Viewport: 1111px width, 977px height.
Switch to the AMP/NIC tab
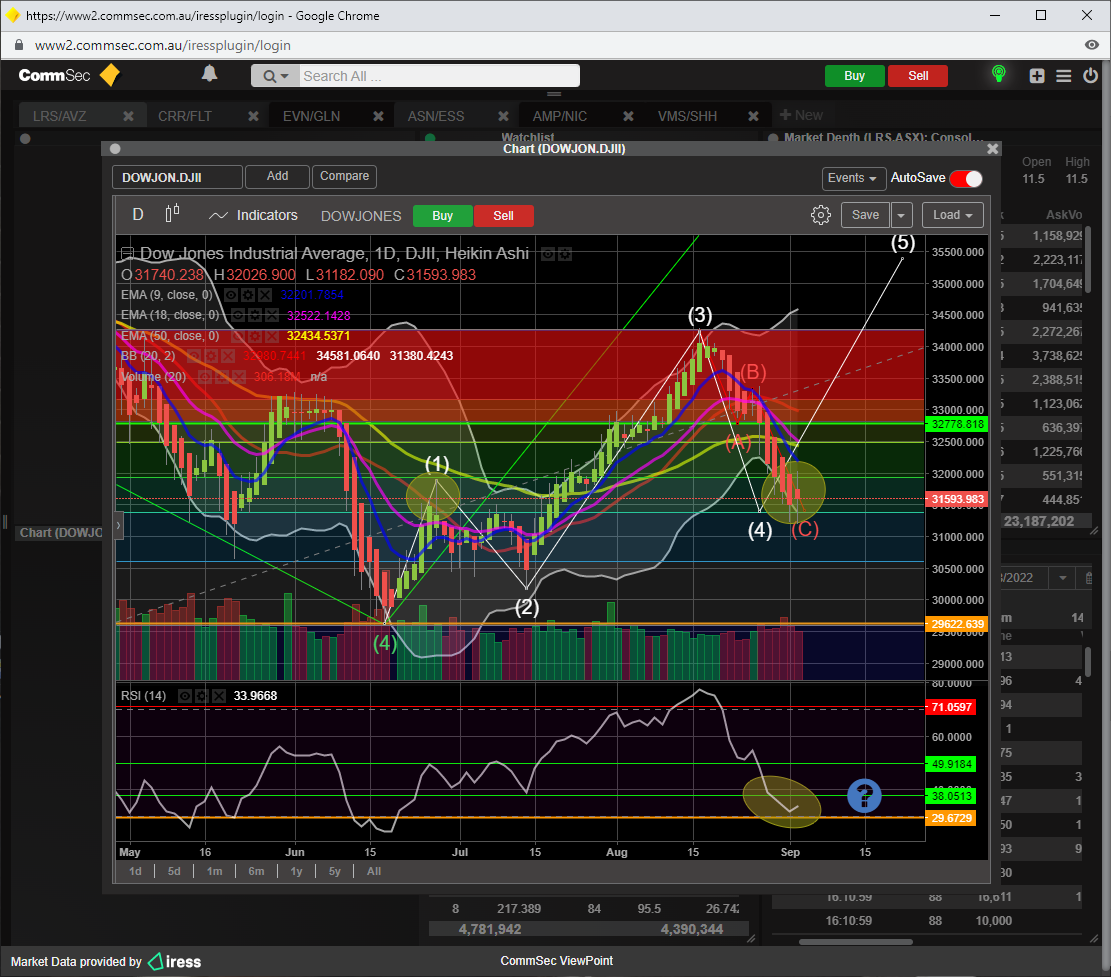tap(560, 116)
